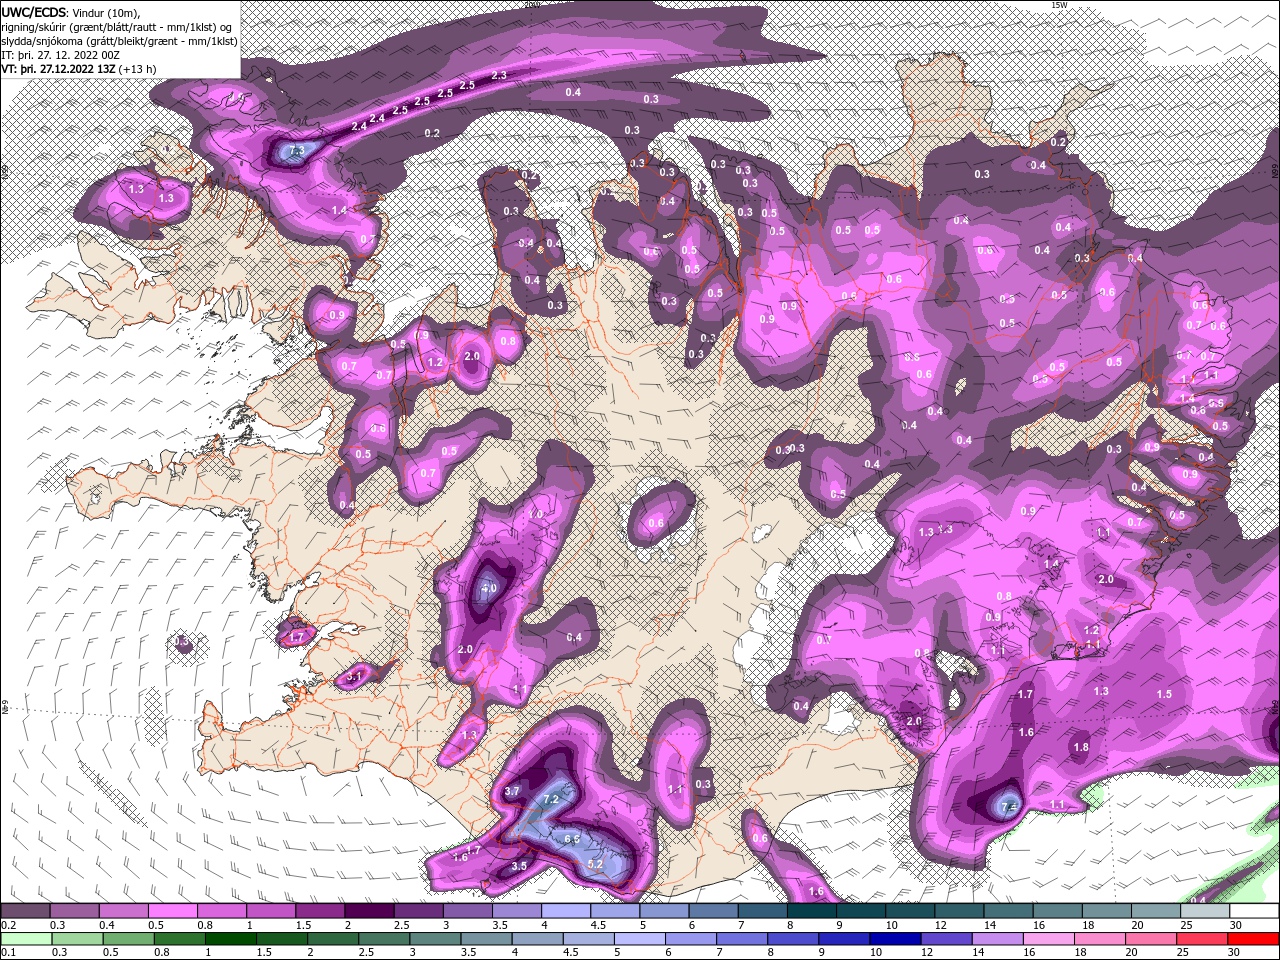Click the 0.8 label on the snow scale

[205, 925]
